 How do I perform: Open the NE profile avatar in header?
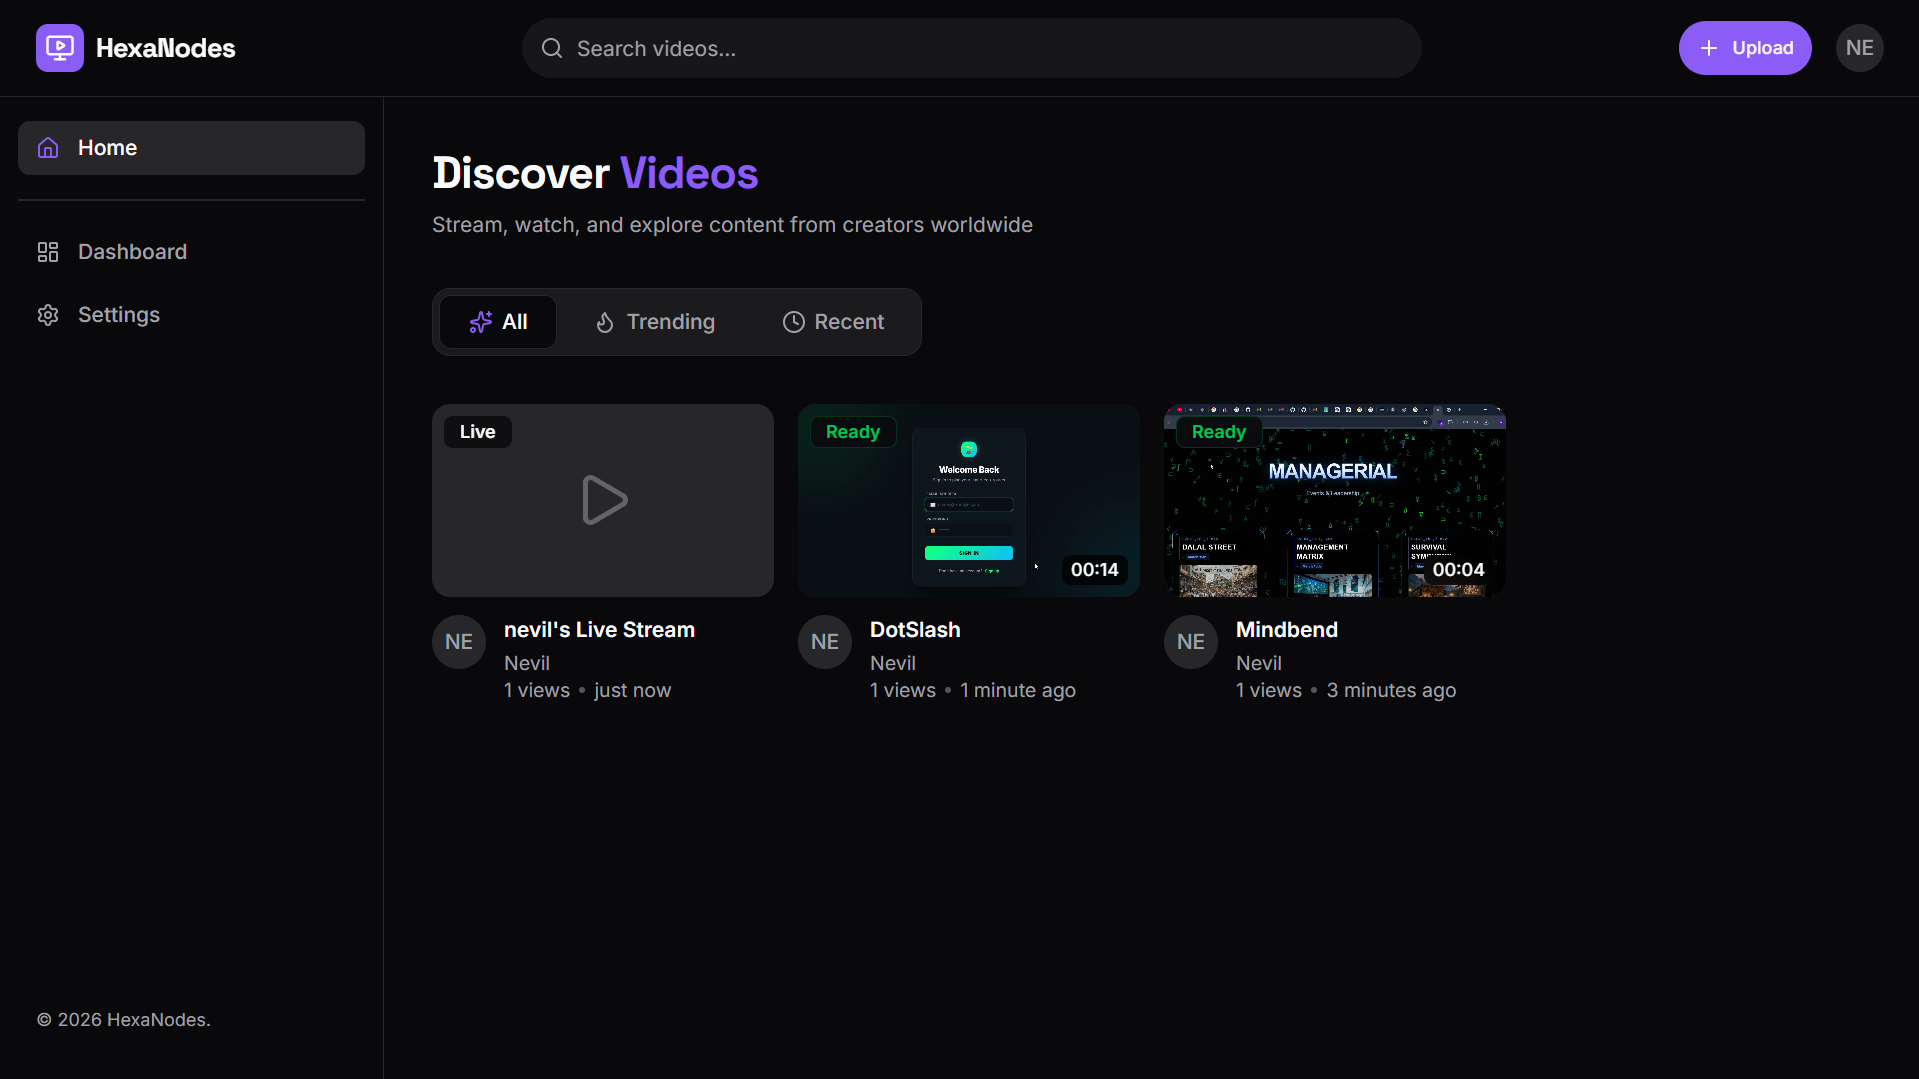(x=1860, y=48)
